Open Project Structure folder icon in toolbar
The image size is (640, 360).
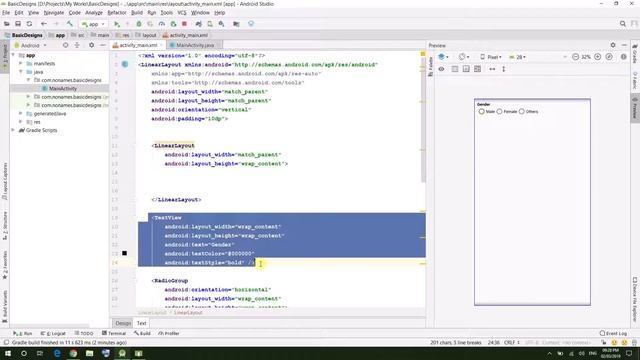pos(236,24)
